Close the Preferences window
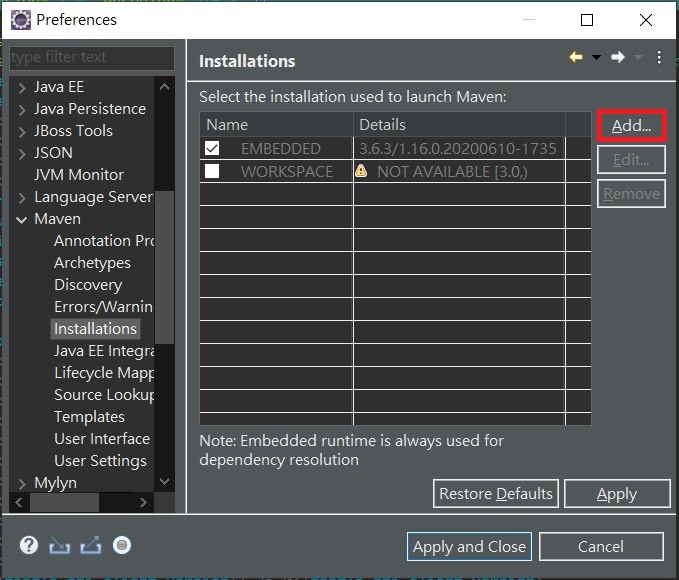The height and width of the screenshot is (580, 679). point(646,20)
